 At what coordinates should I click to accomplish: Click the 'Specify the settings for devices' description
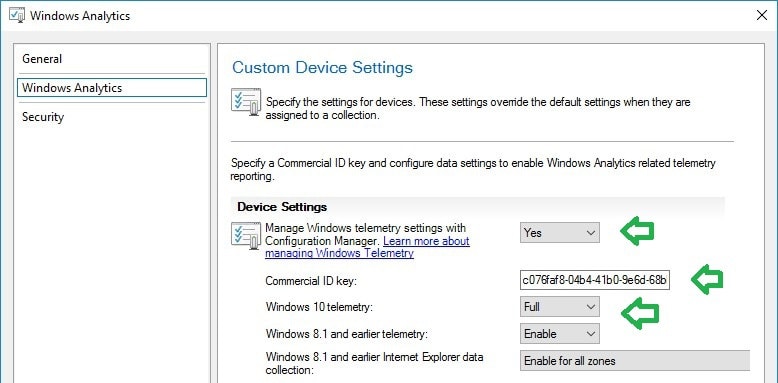point(478,109)
